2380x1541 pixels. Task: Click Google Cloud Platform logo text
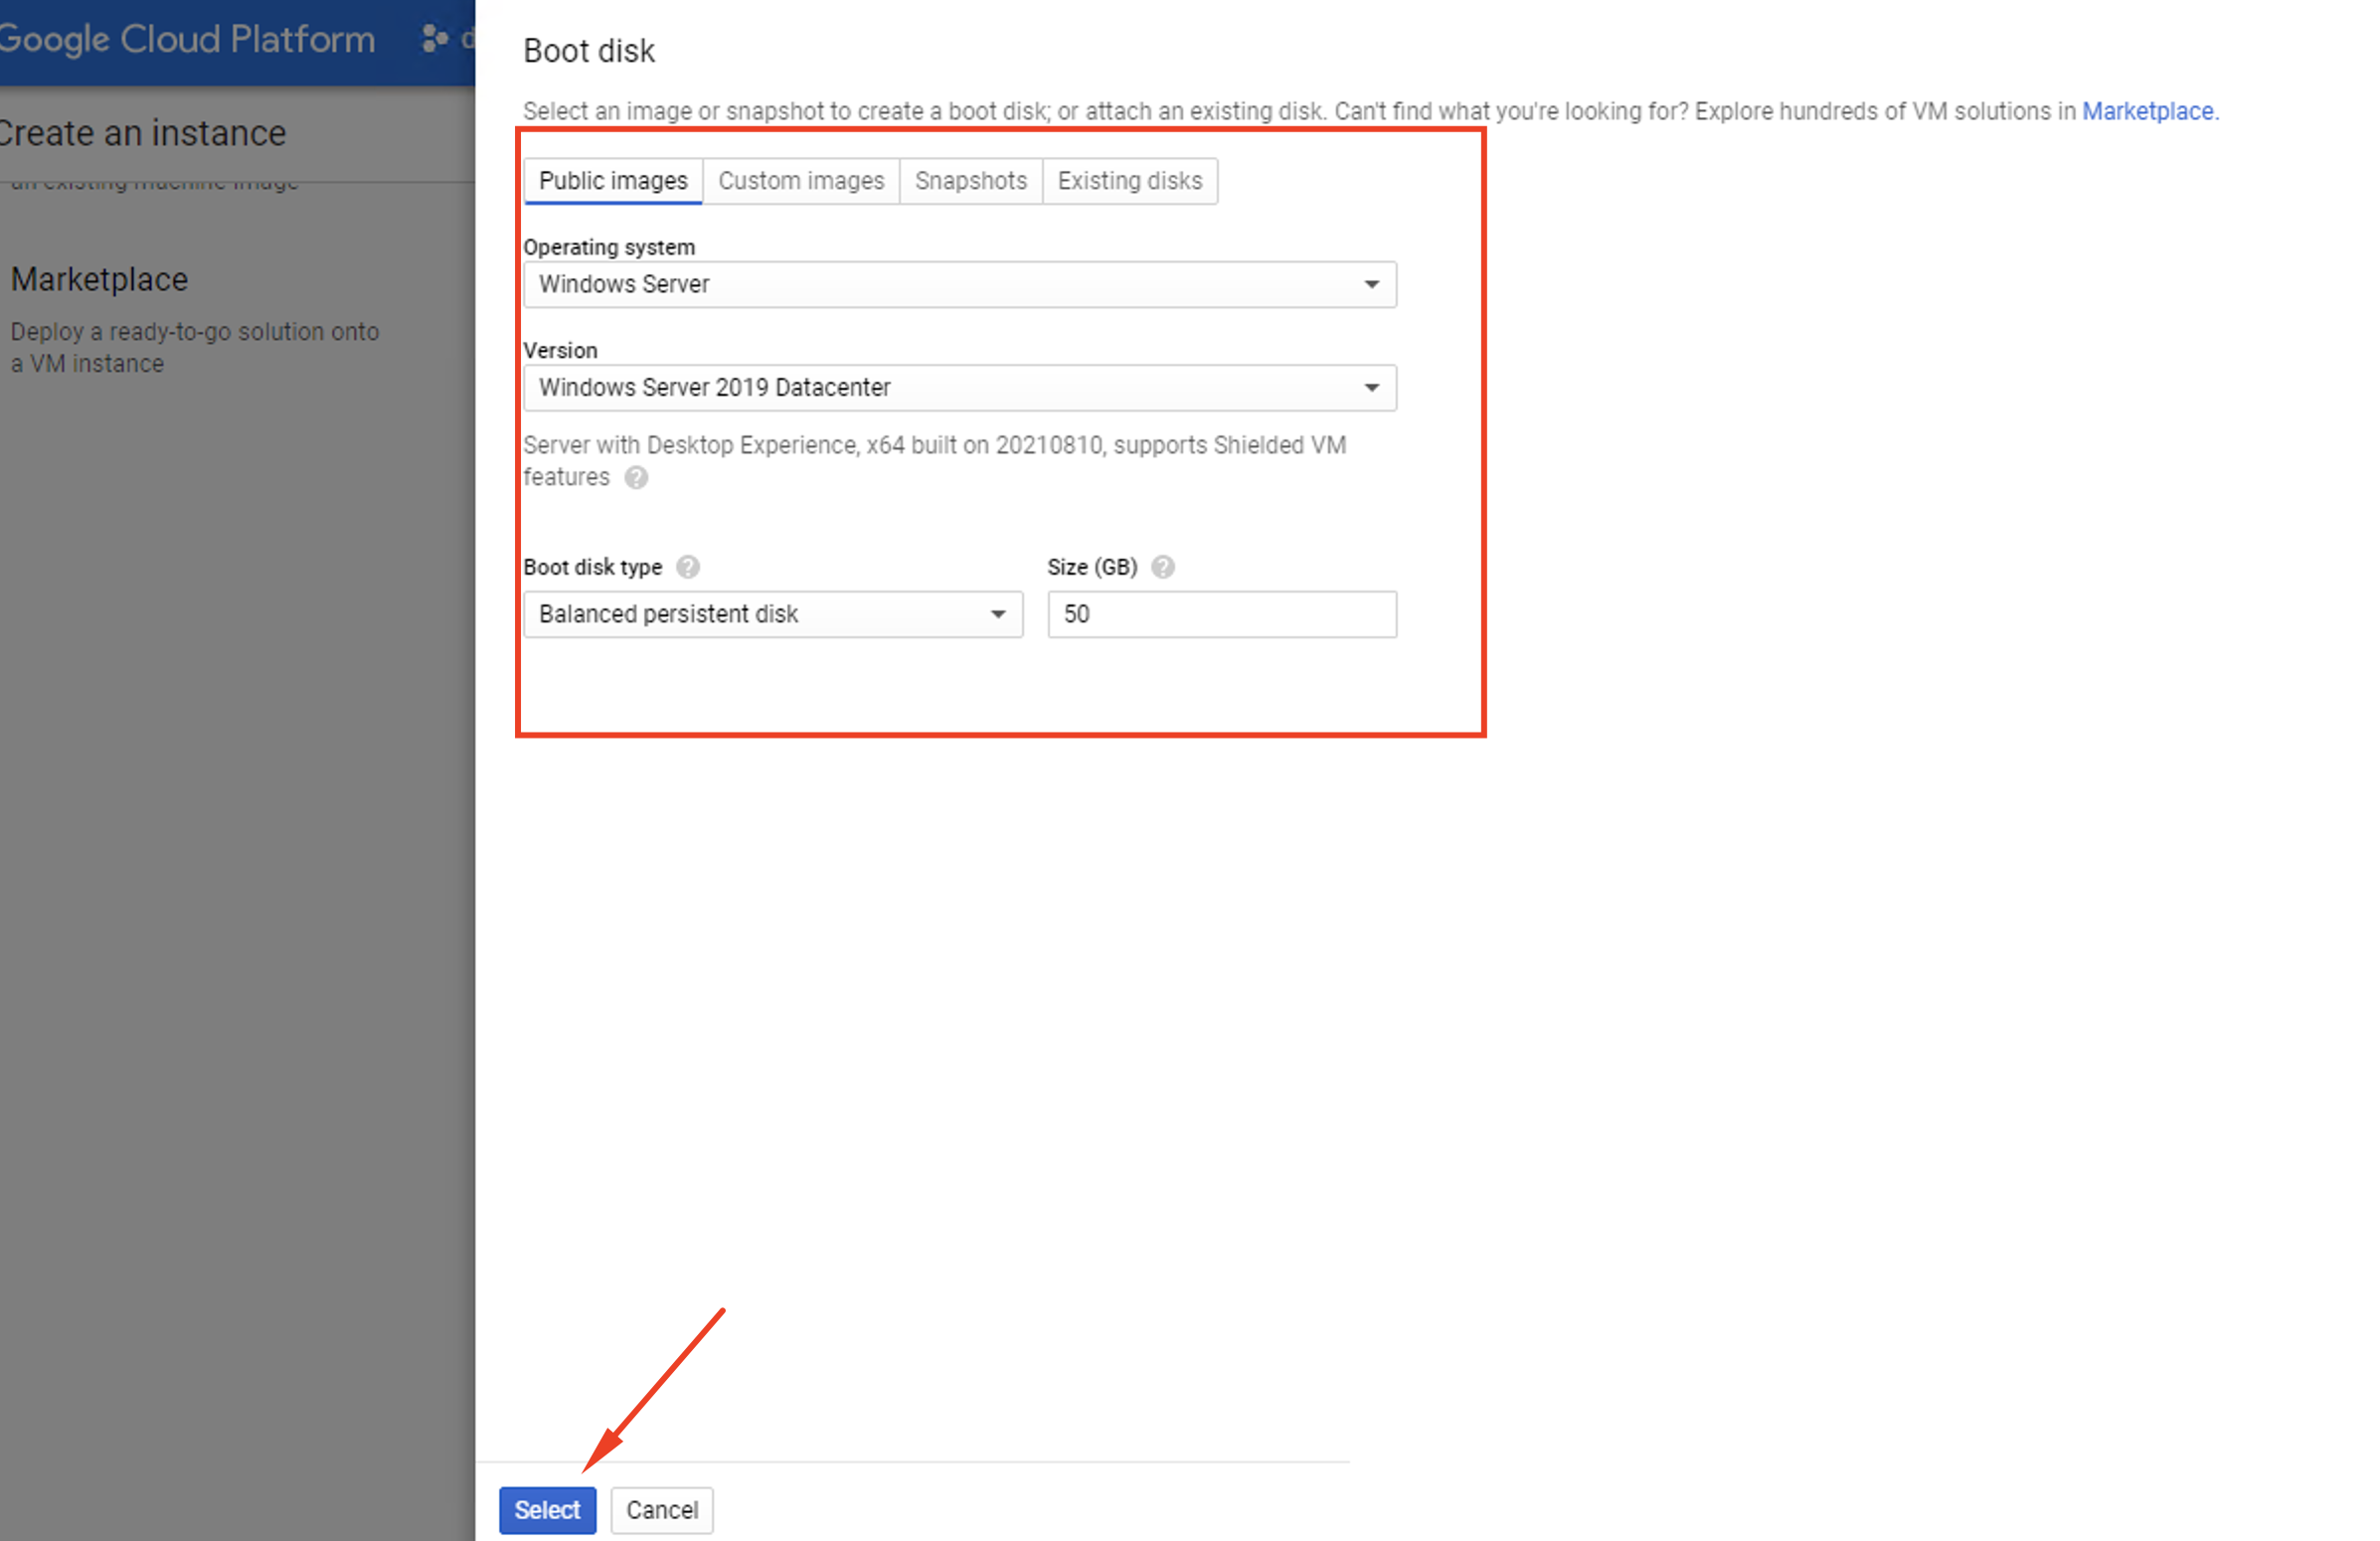tap(186, 39)
